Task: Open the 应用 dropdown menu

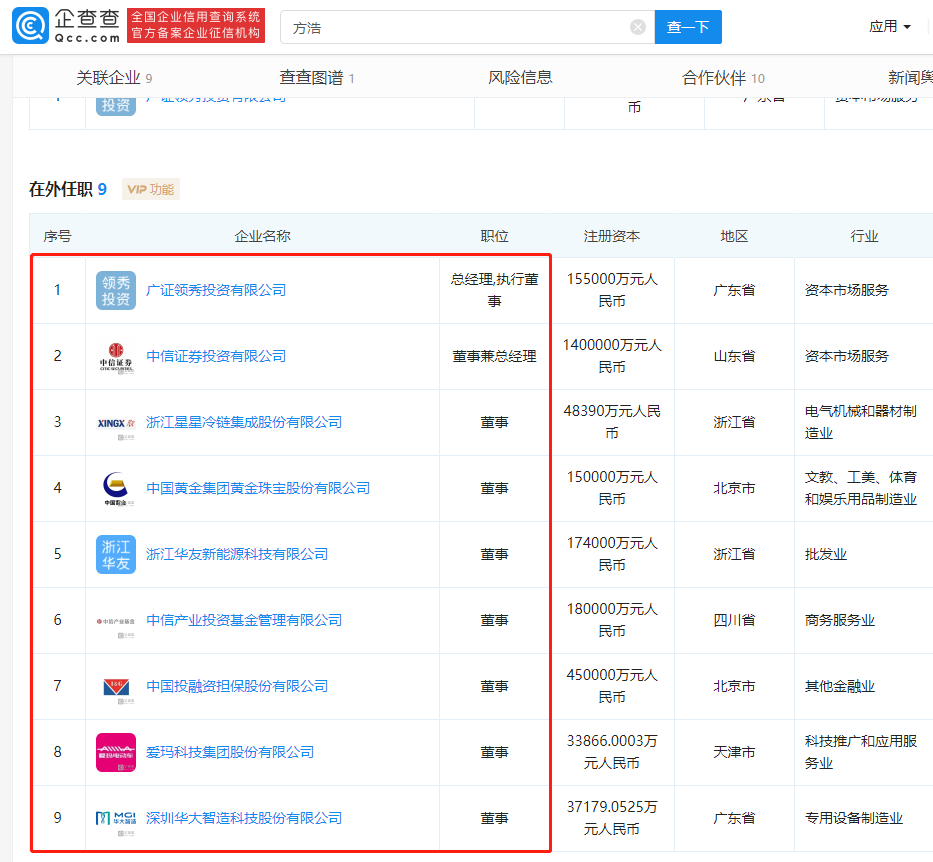Action: tap(890, 27)
